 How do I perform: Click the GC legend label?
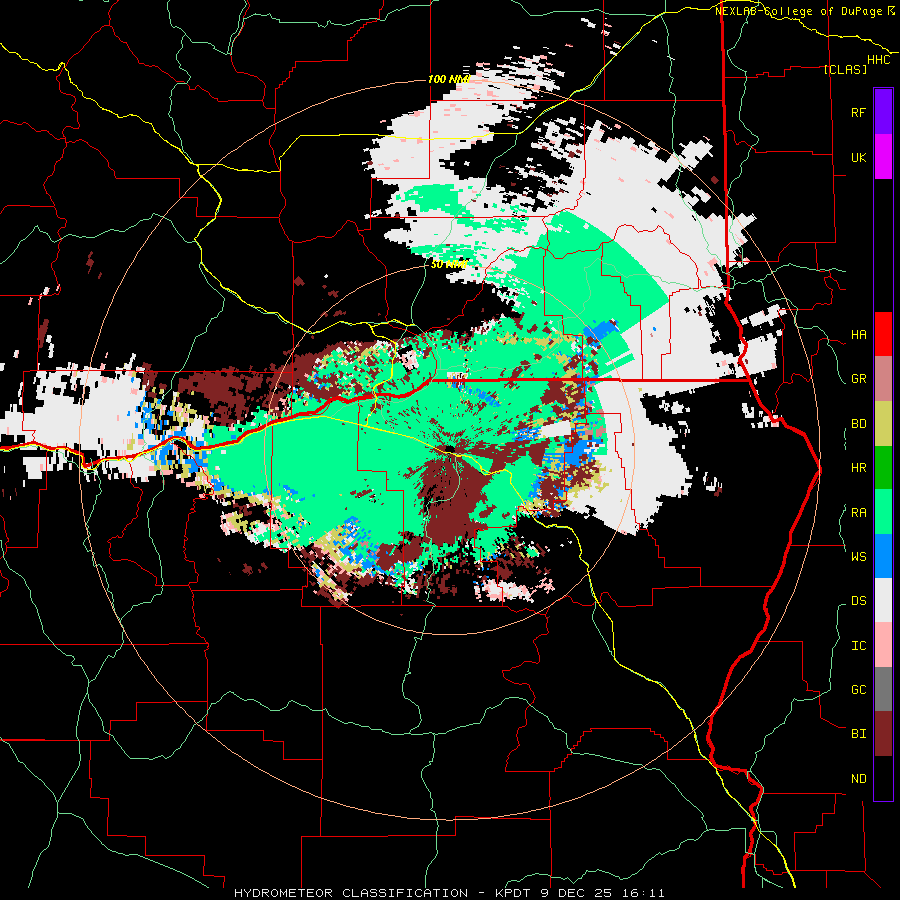tap(858, 690)
